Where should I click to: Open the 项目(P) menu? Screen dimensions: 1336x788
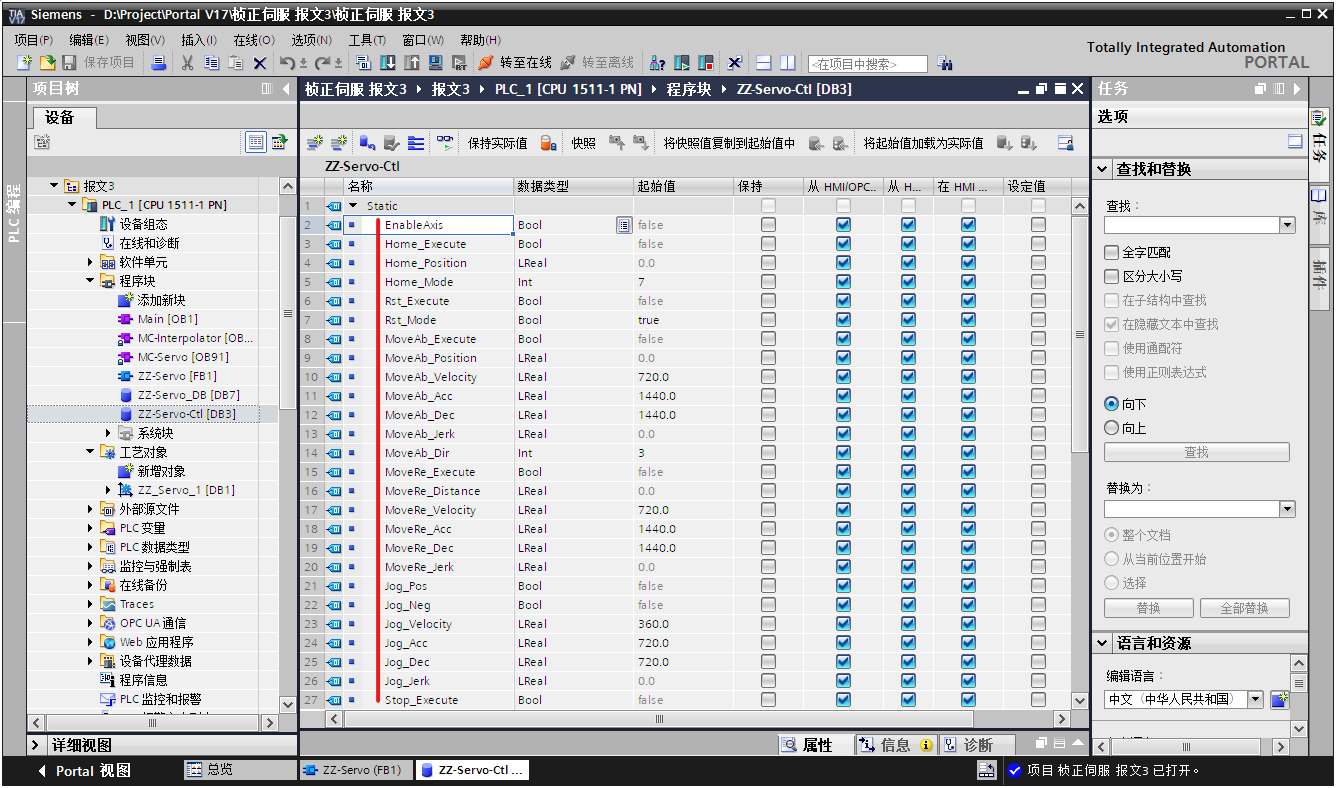click(x=33, y=40)
